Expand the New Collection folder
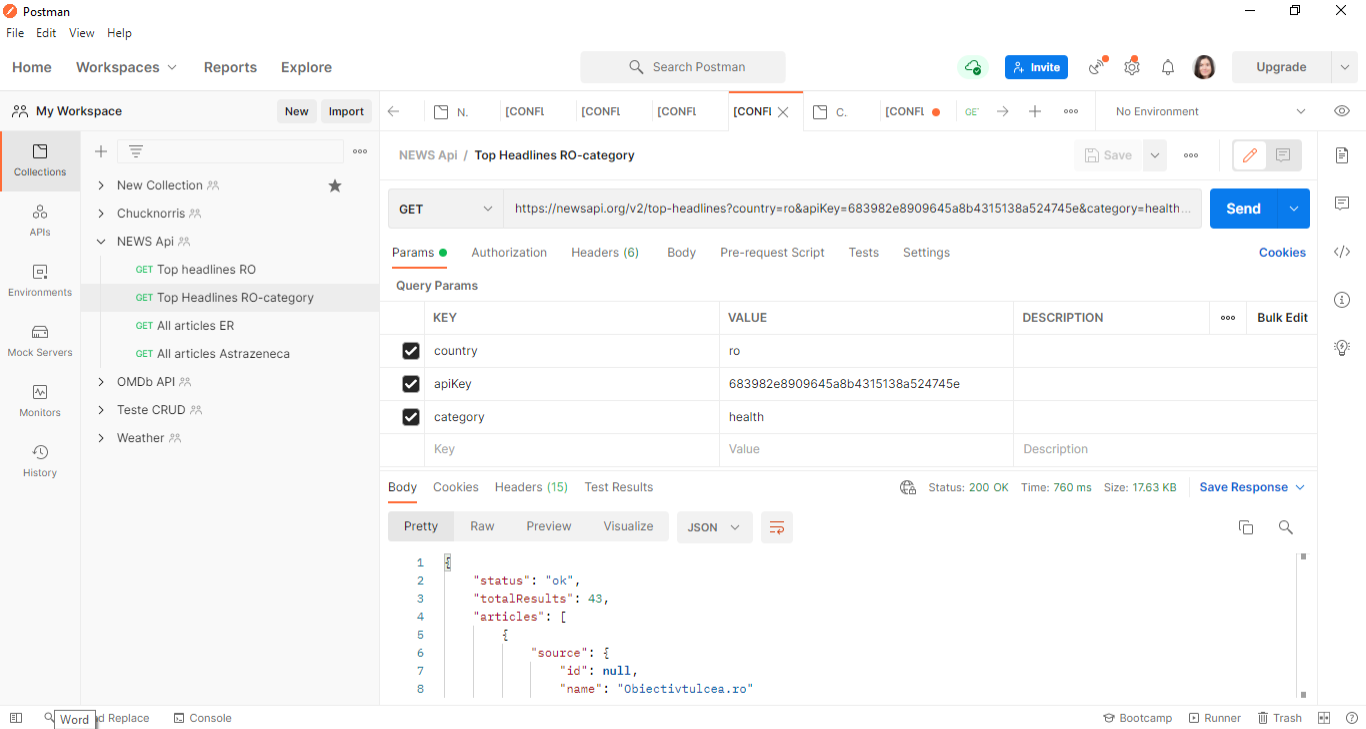1366x729 pixels. pyautogui.click(x=101, y=185)
